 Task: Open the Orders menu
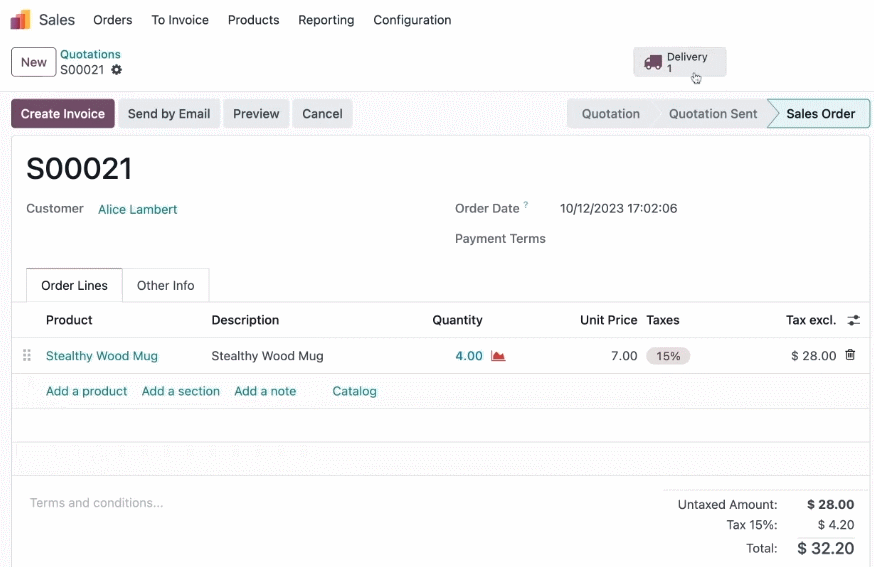(x=113, y=20)
